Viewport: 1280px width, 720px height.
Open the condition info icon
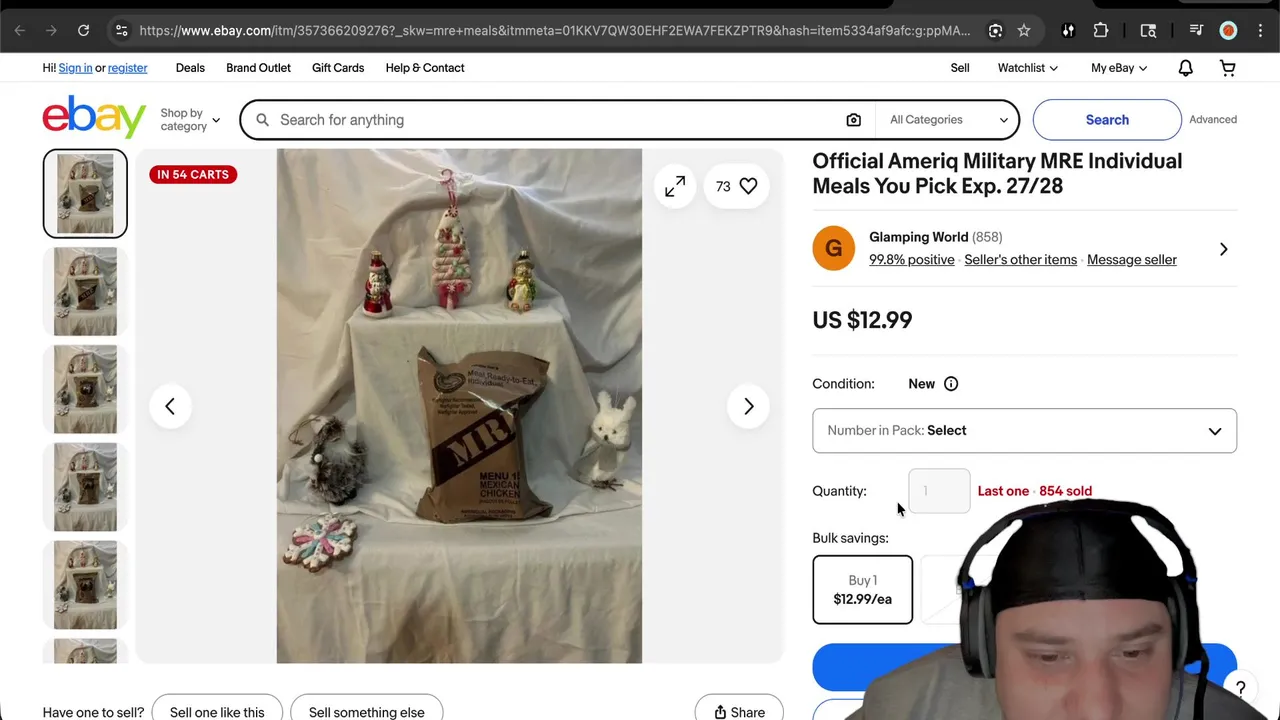point(951,384)
